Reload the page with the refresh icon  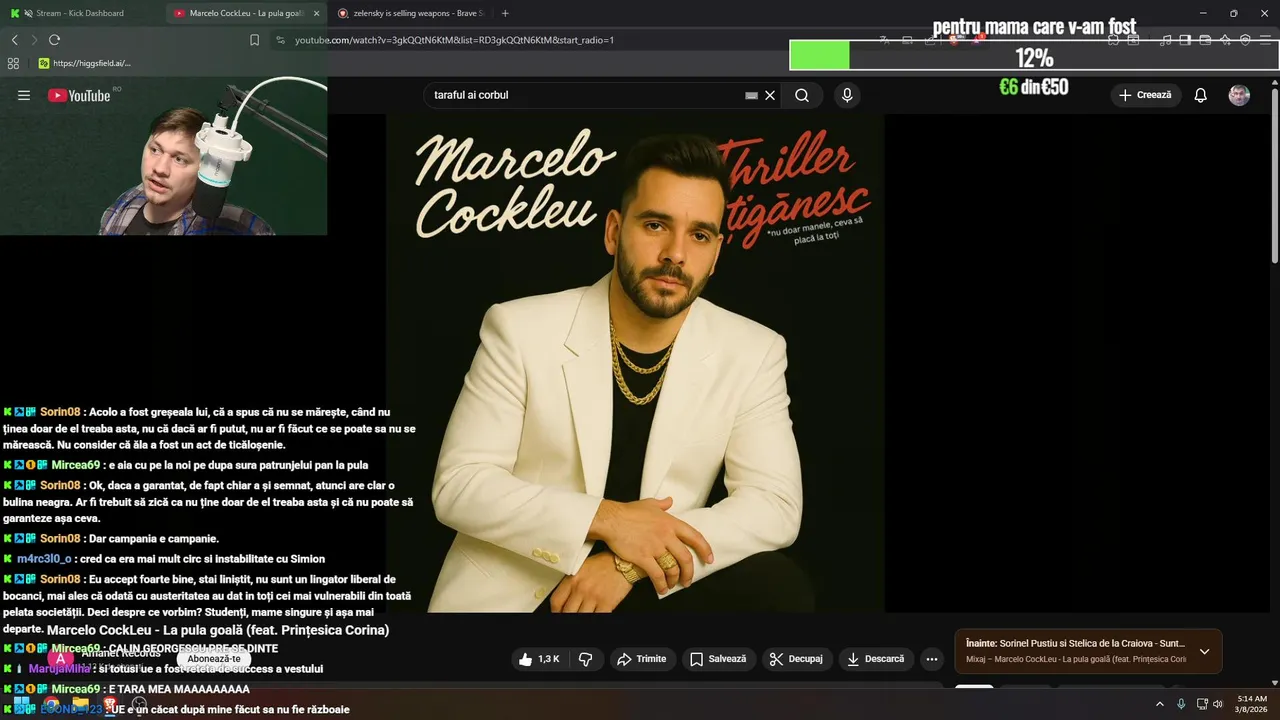click(x=54, y=40)
